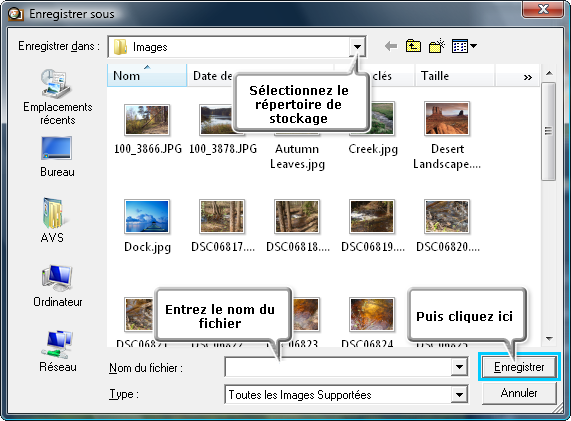Open the Type file format dropdown
This screenshot has width=571, height=421.
pos(459,394)
